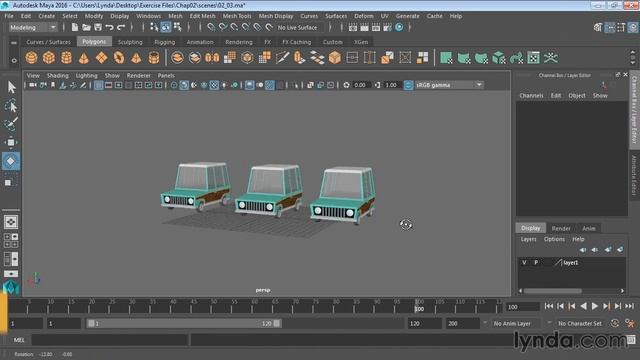Toggle layer1 visibility V box

coord(524,262)
